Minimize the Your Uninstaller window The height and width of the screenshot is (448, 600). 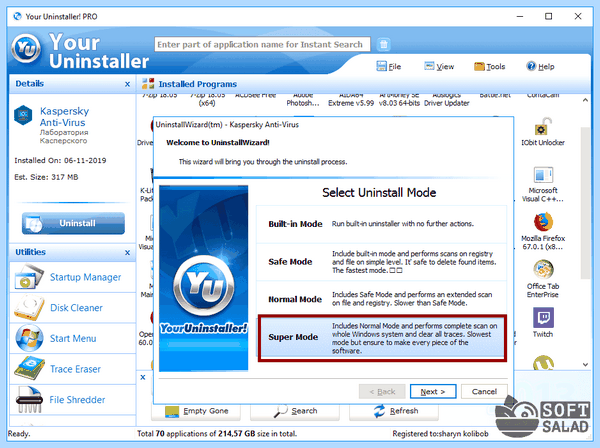click(520, 16)
